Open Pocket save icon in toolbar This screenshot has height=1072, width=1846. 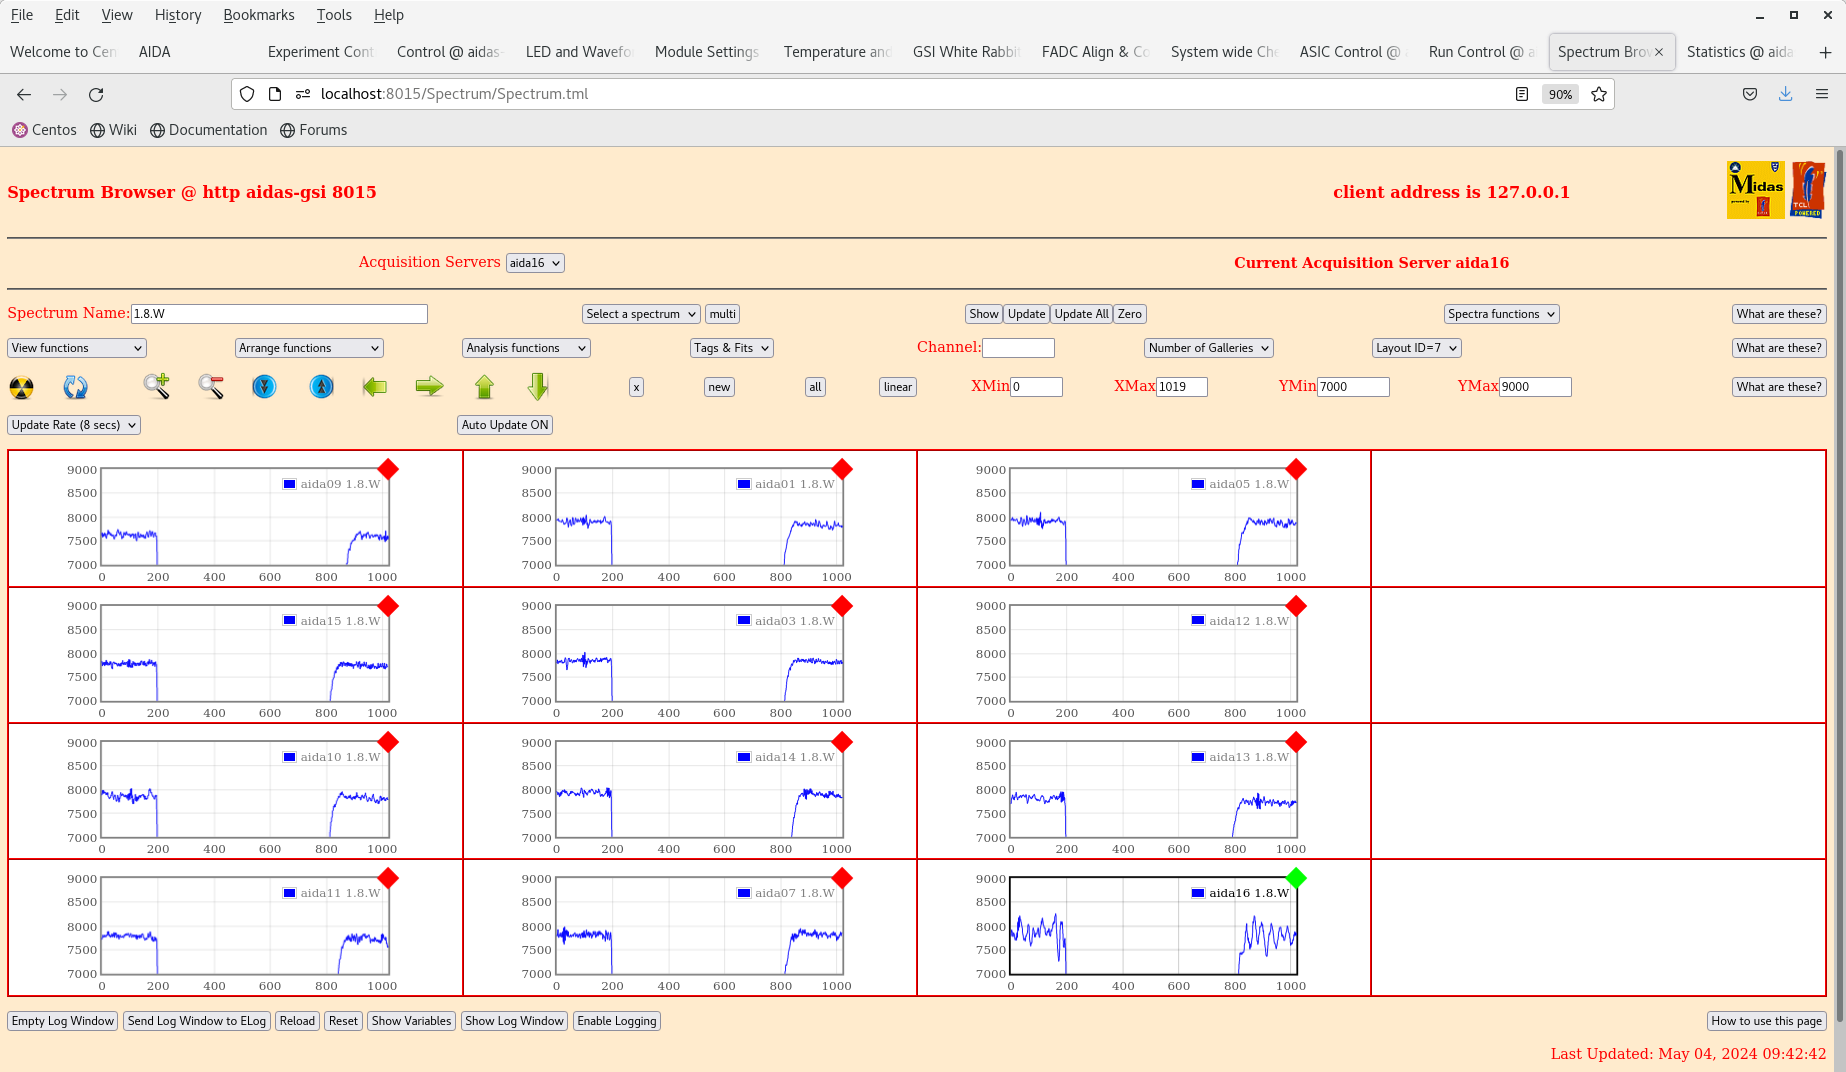coord(1750,94)
